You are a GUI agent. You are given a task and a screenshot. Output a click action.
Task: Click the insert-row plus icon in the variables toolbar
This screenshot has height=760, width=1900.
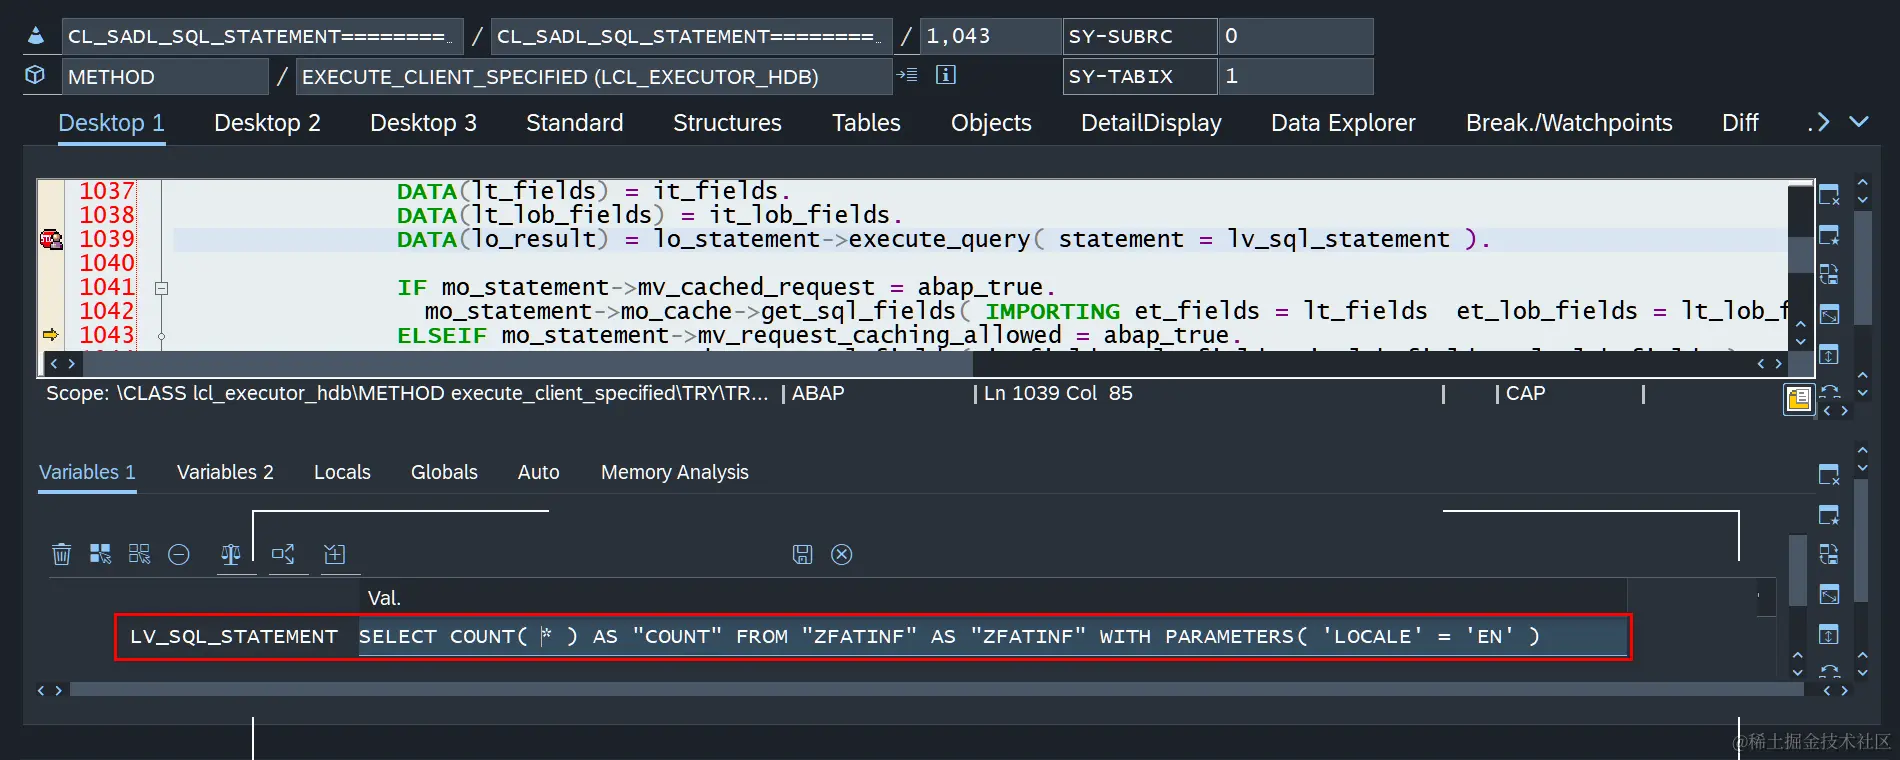tap(335, 554)
